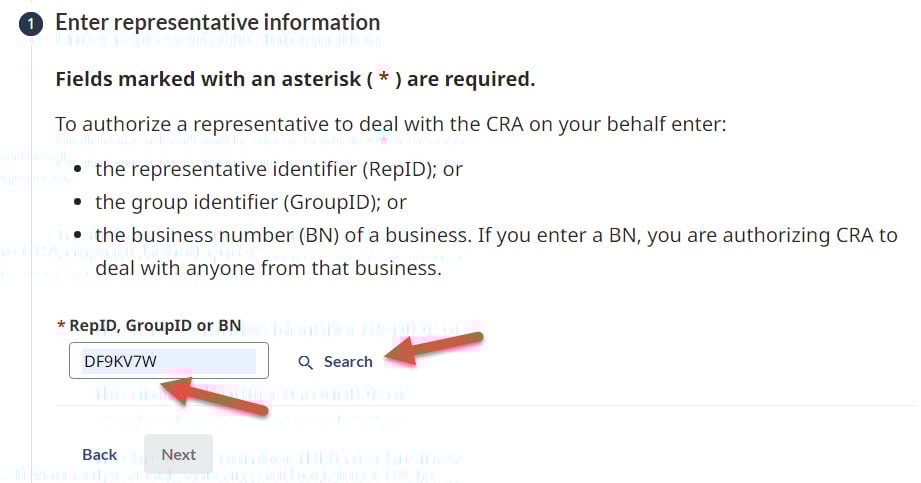This screenshot has width=921, height=483.
Task: Click the business number (BN) bullet
Action: (x=496, y=236)
